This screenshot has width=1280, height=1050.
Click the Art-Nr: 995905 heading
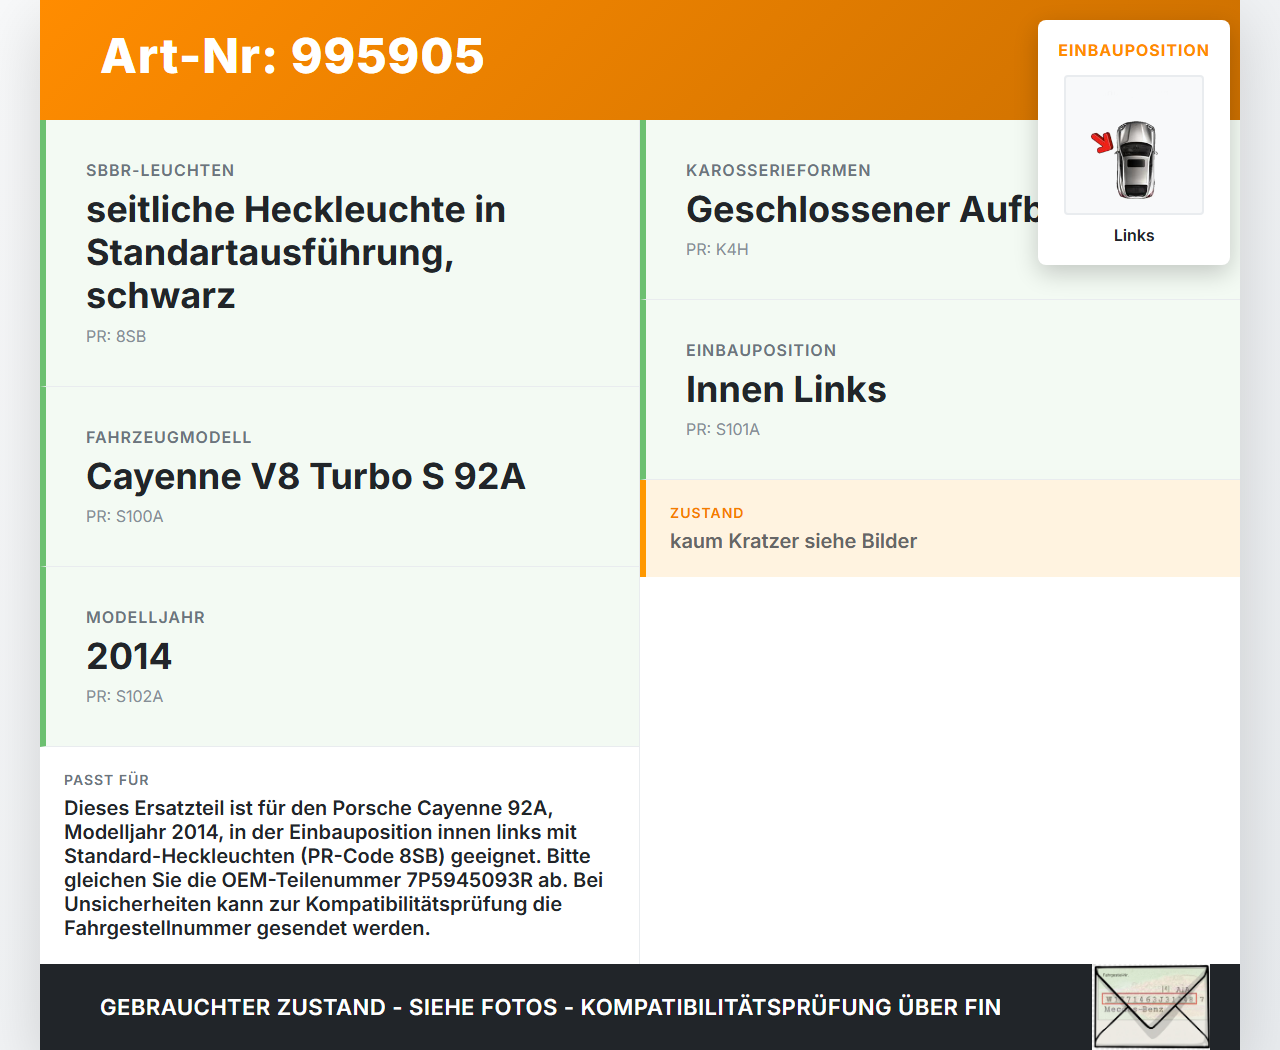click(292, 56)
